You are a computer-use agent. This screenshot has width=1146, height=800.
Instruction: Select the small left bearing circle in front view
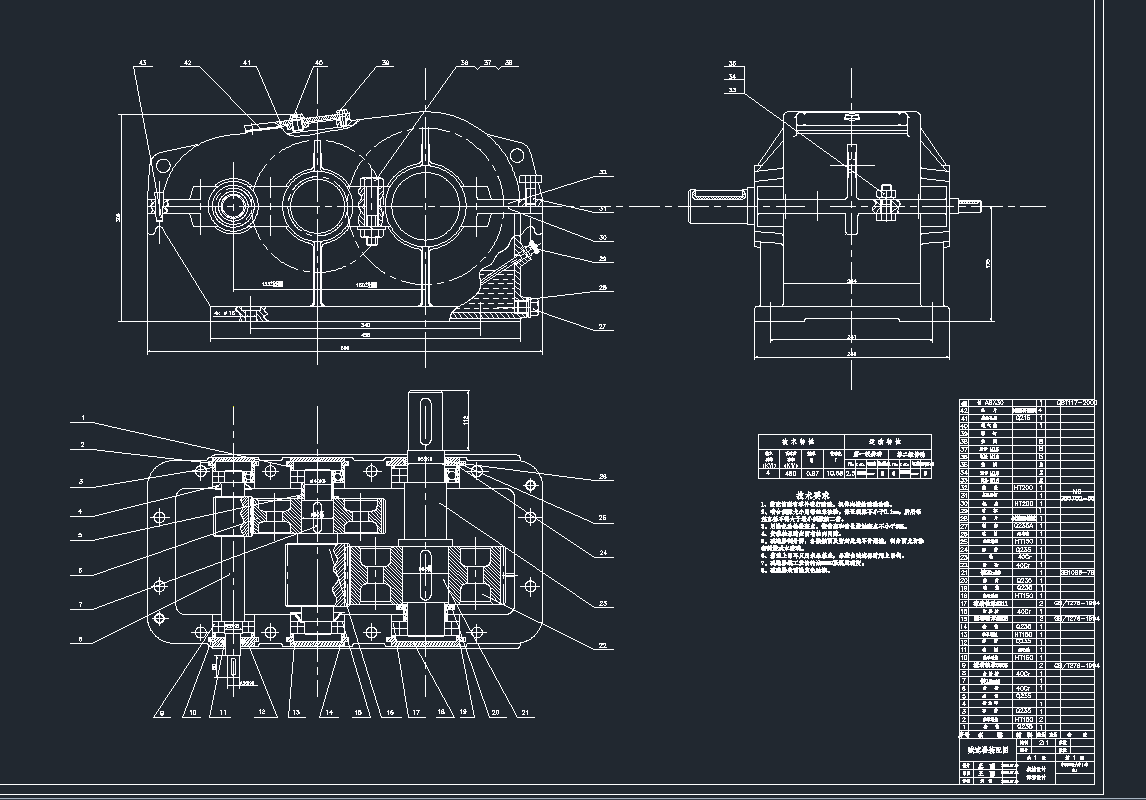pyautogui.click(x=234, y=207)
